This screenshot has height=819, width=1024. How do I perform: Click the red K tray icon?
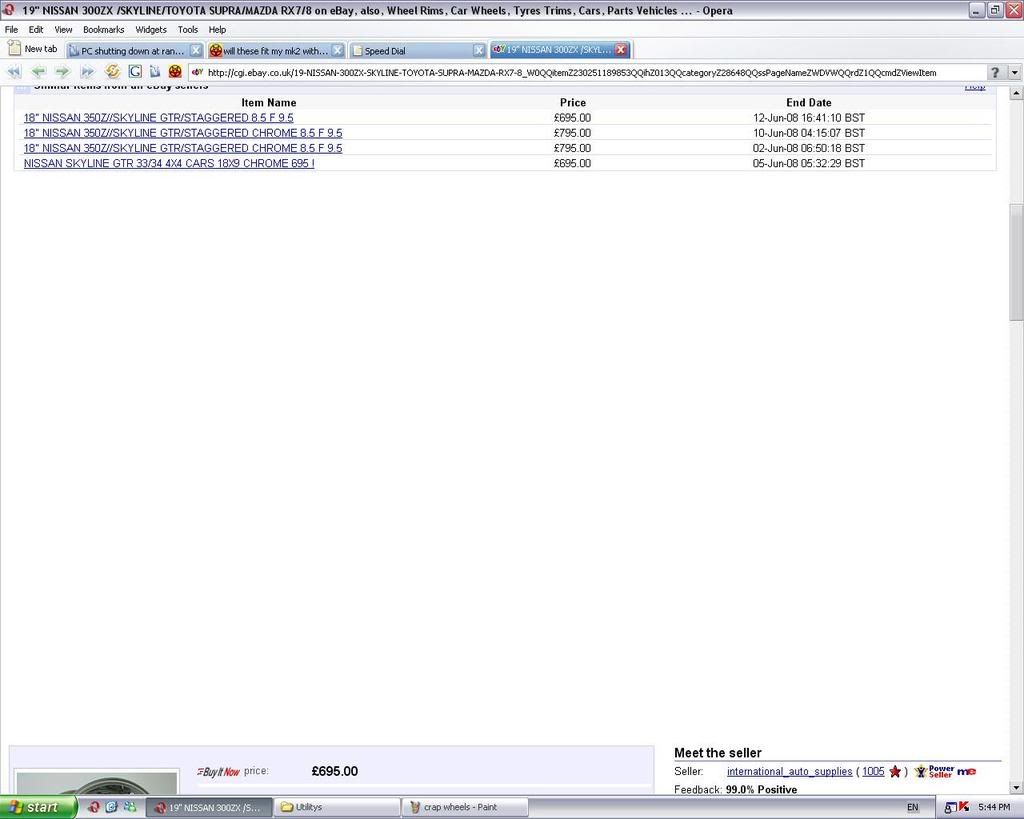(x=965, y=808)
